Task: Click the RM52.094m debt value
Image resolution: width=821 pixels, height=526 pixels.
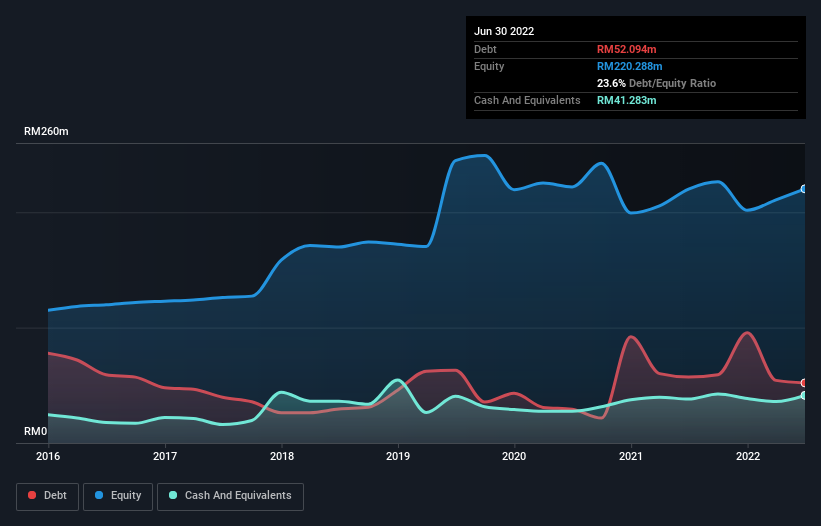Action: [x=626, y=49]
